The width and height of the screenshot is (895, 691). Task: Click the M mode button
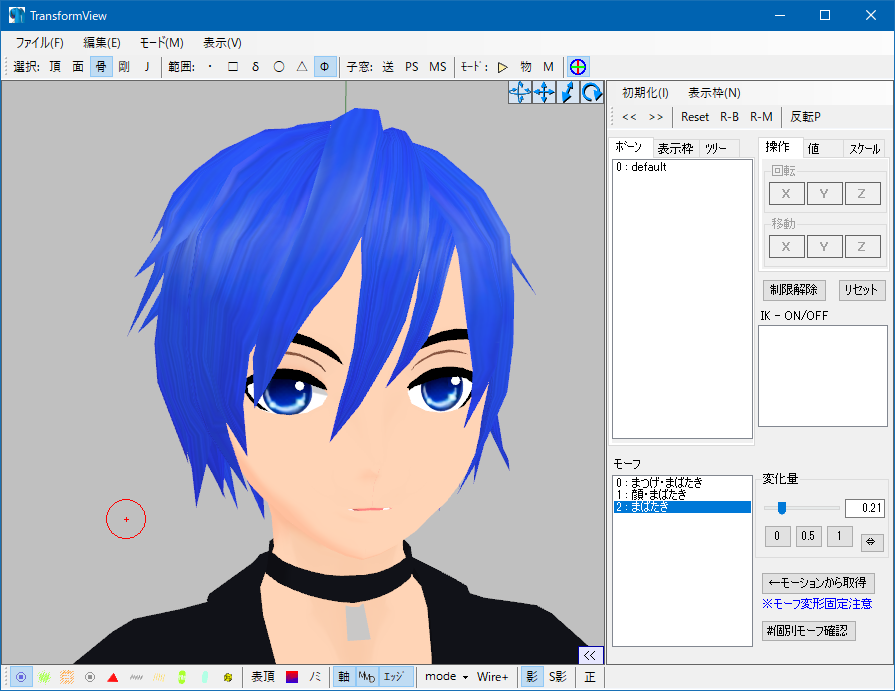click(x=549, y=67)
